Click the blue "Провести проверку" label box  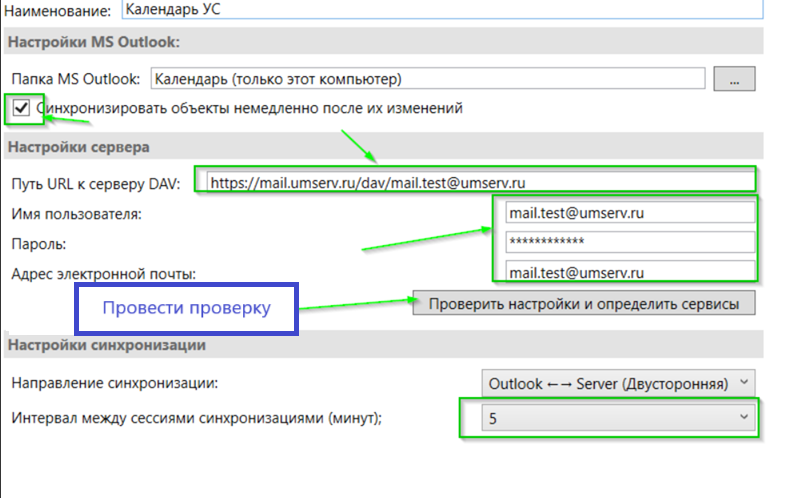187,309
